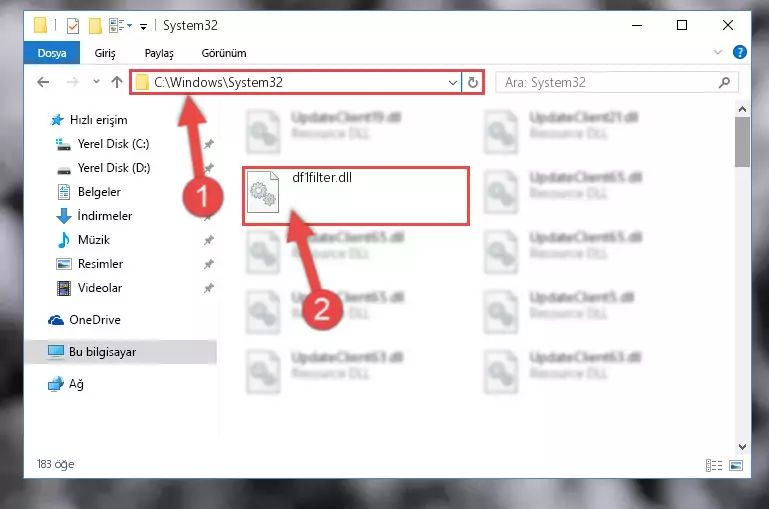
Task: Open Yerel Disk (C:) in sidebar
Action: click(113, 144)
